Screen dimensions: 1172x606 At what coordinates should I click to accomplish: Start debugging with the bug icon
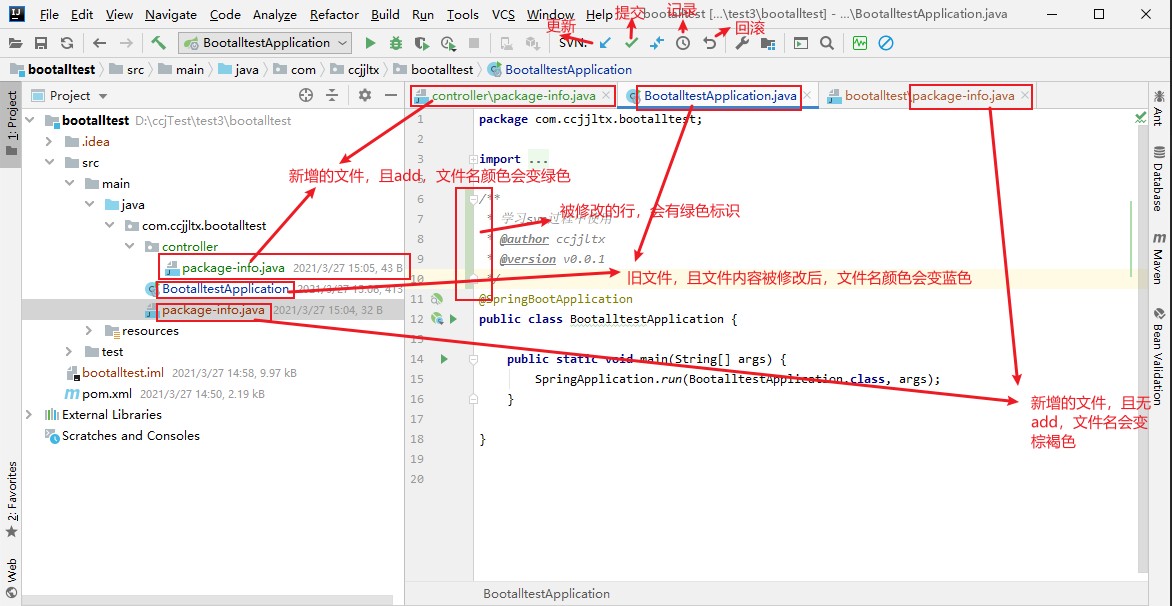pos(396,43)
